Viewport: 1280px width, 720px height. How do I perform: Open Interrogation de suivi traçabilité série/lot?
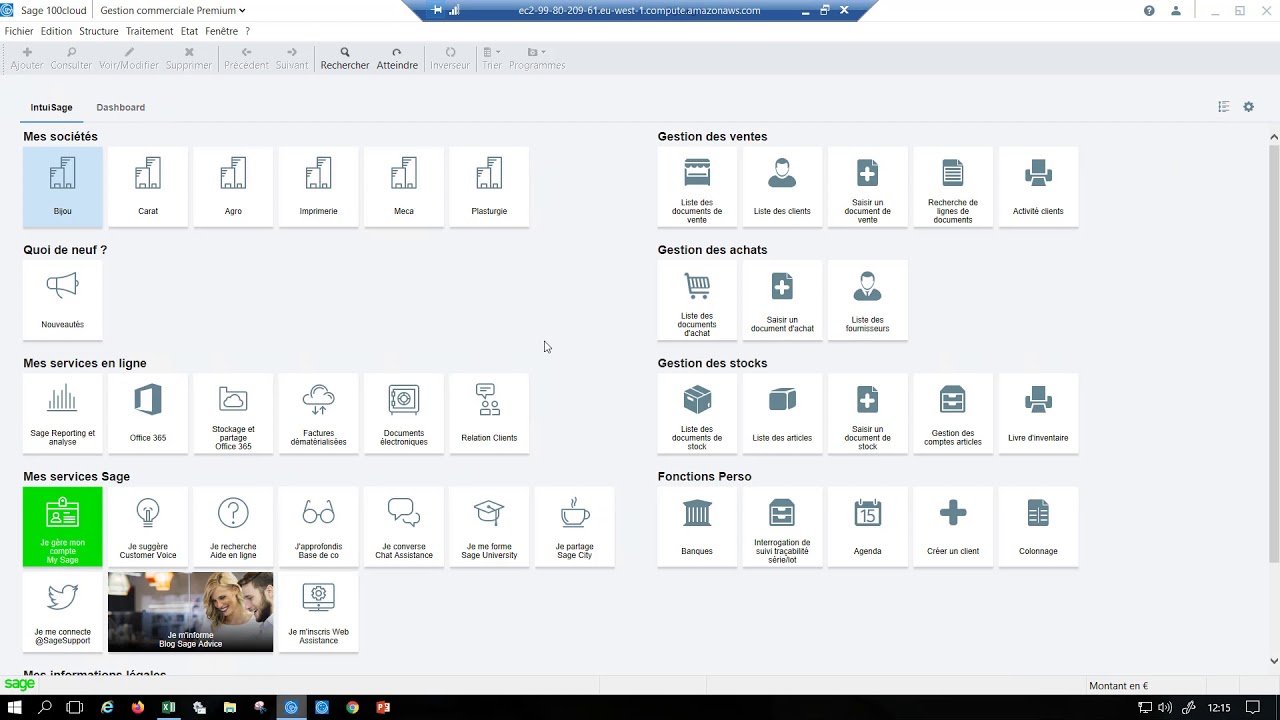click(782, 527)
